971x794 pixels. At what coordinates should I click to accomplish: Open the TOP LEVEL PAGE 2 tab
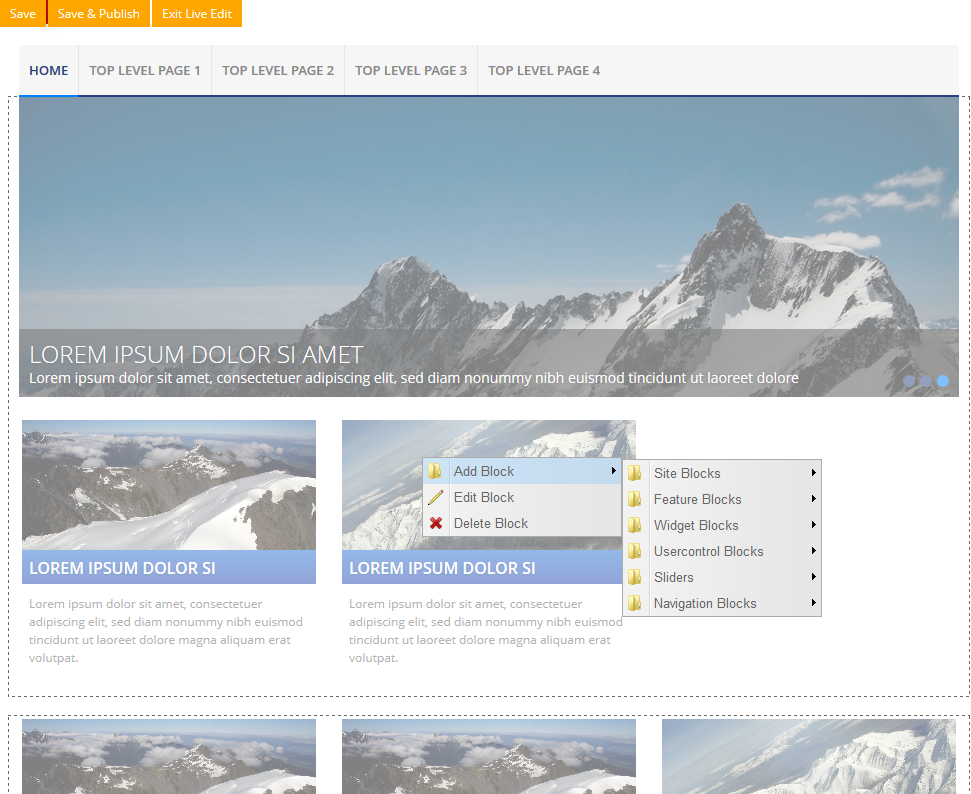[x=278, y=71]
